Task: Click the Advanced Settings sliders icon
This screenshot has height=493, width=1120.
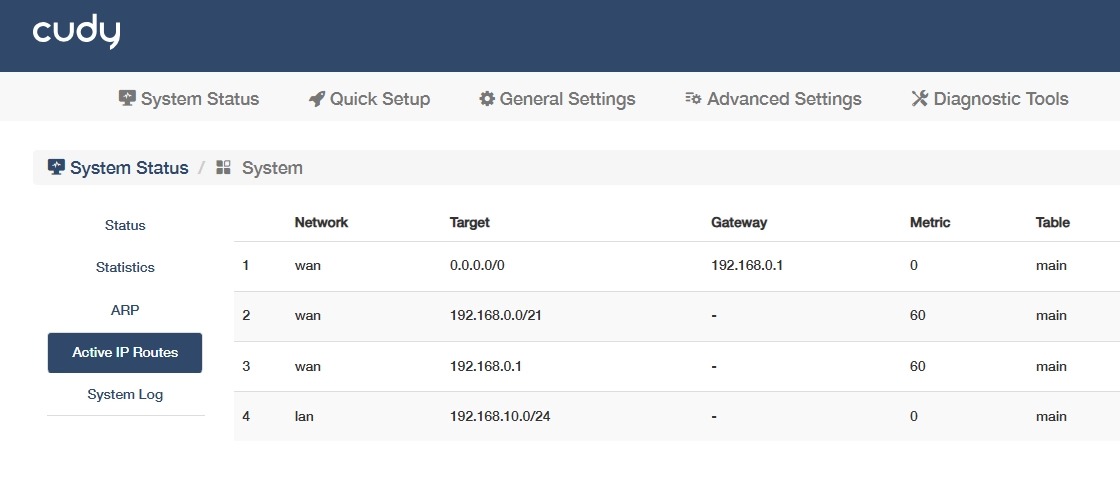Action: tap(693, 99)
